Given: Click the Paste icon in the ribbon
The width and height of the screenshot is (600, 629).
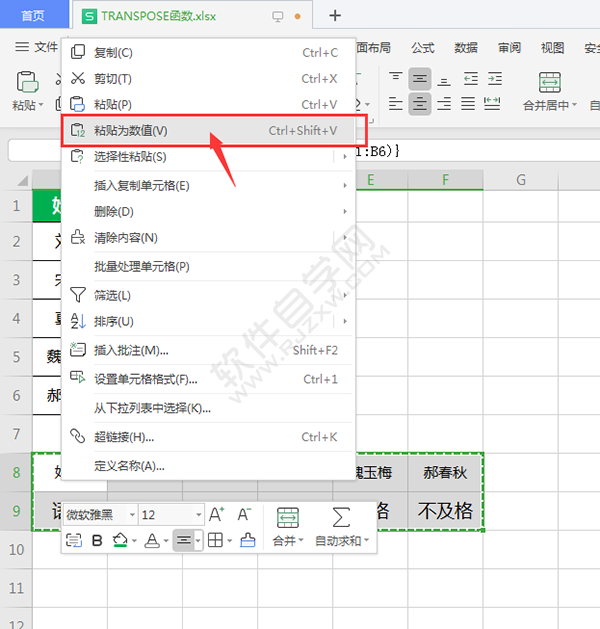Looking at the screenshot, I should coord(27,82).
